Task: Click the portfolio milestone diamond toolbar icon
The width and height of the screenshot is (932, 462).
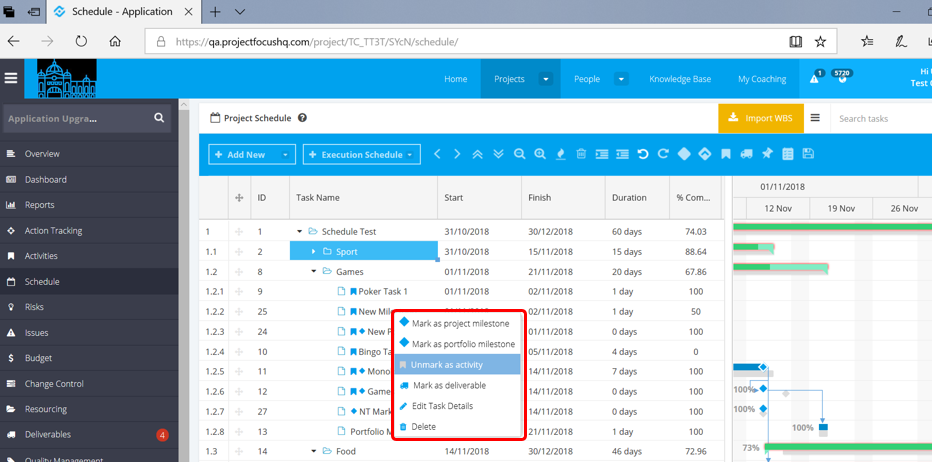Action: tap(704, 154)
